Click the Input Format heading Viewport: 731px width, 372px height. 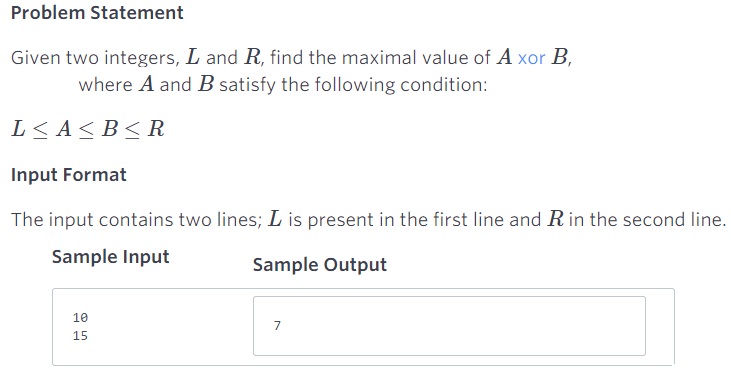tap(69, 175)
